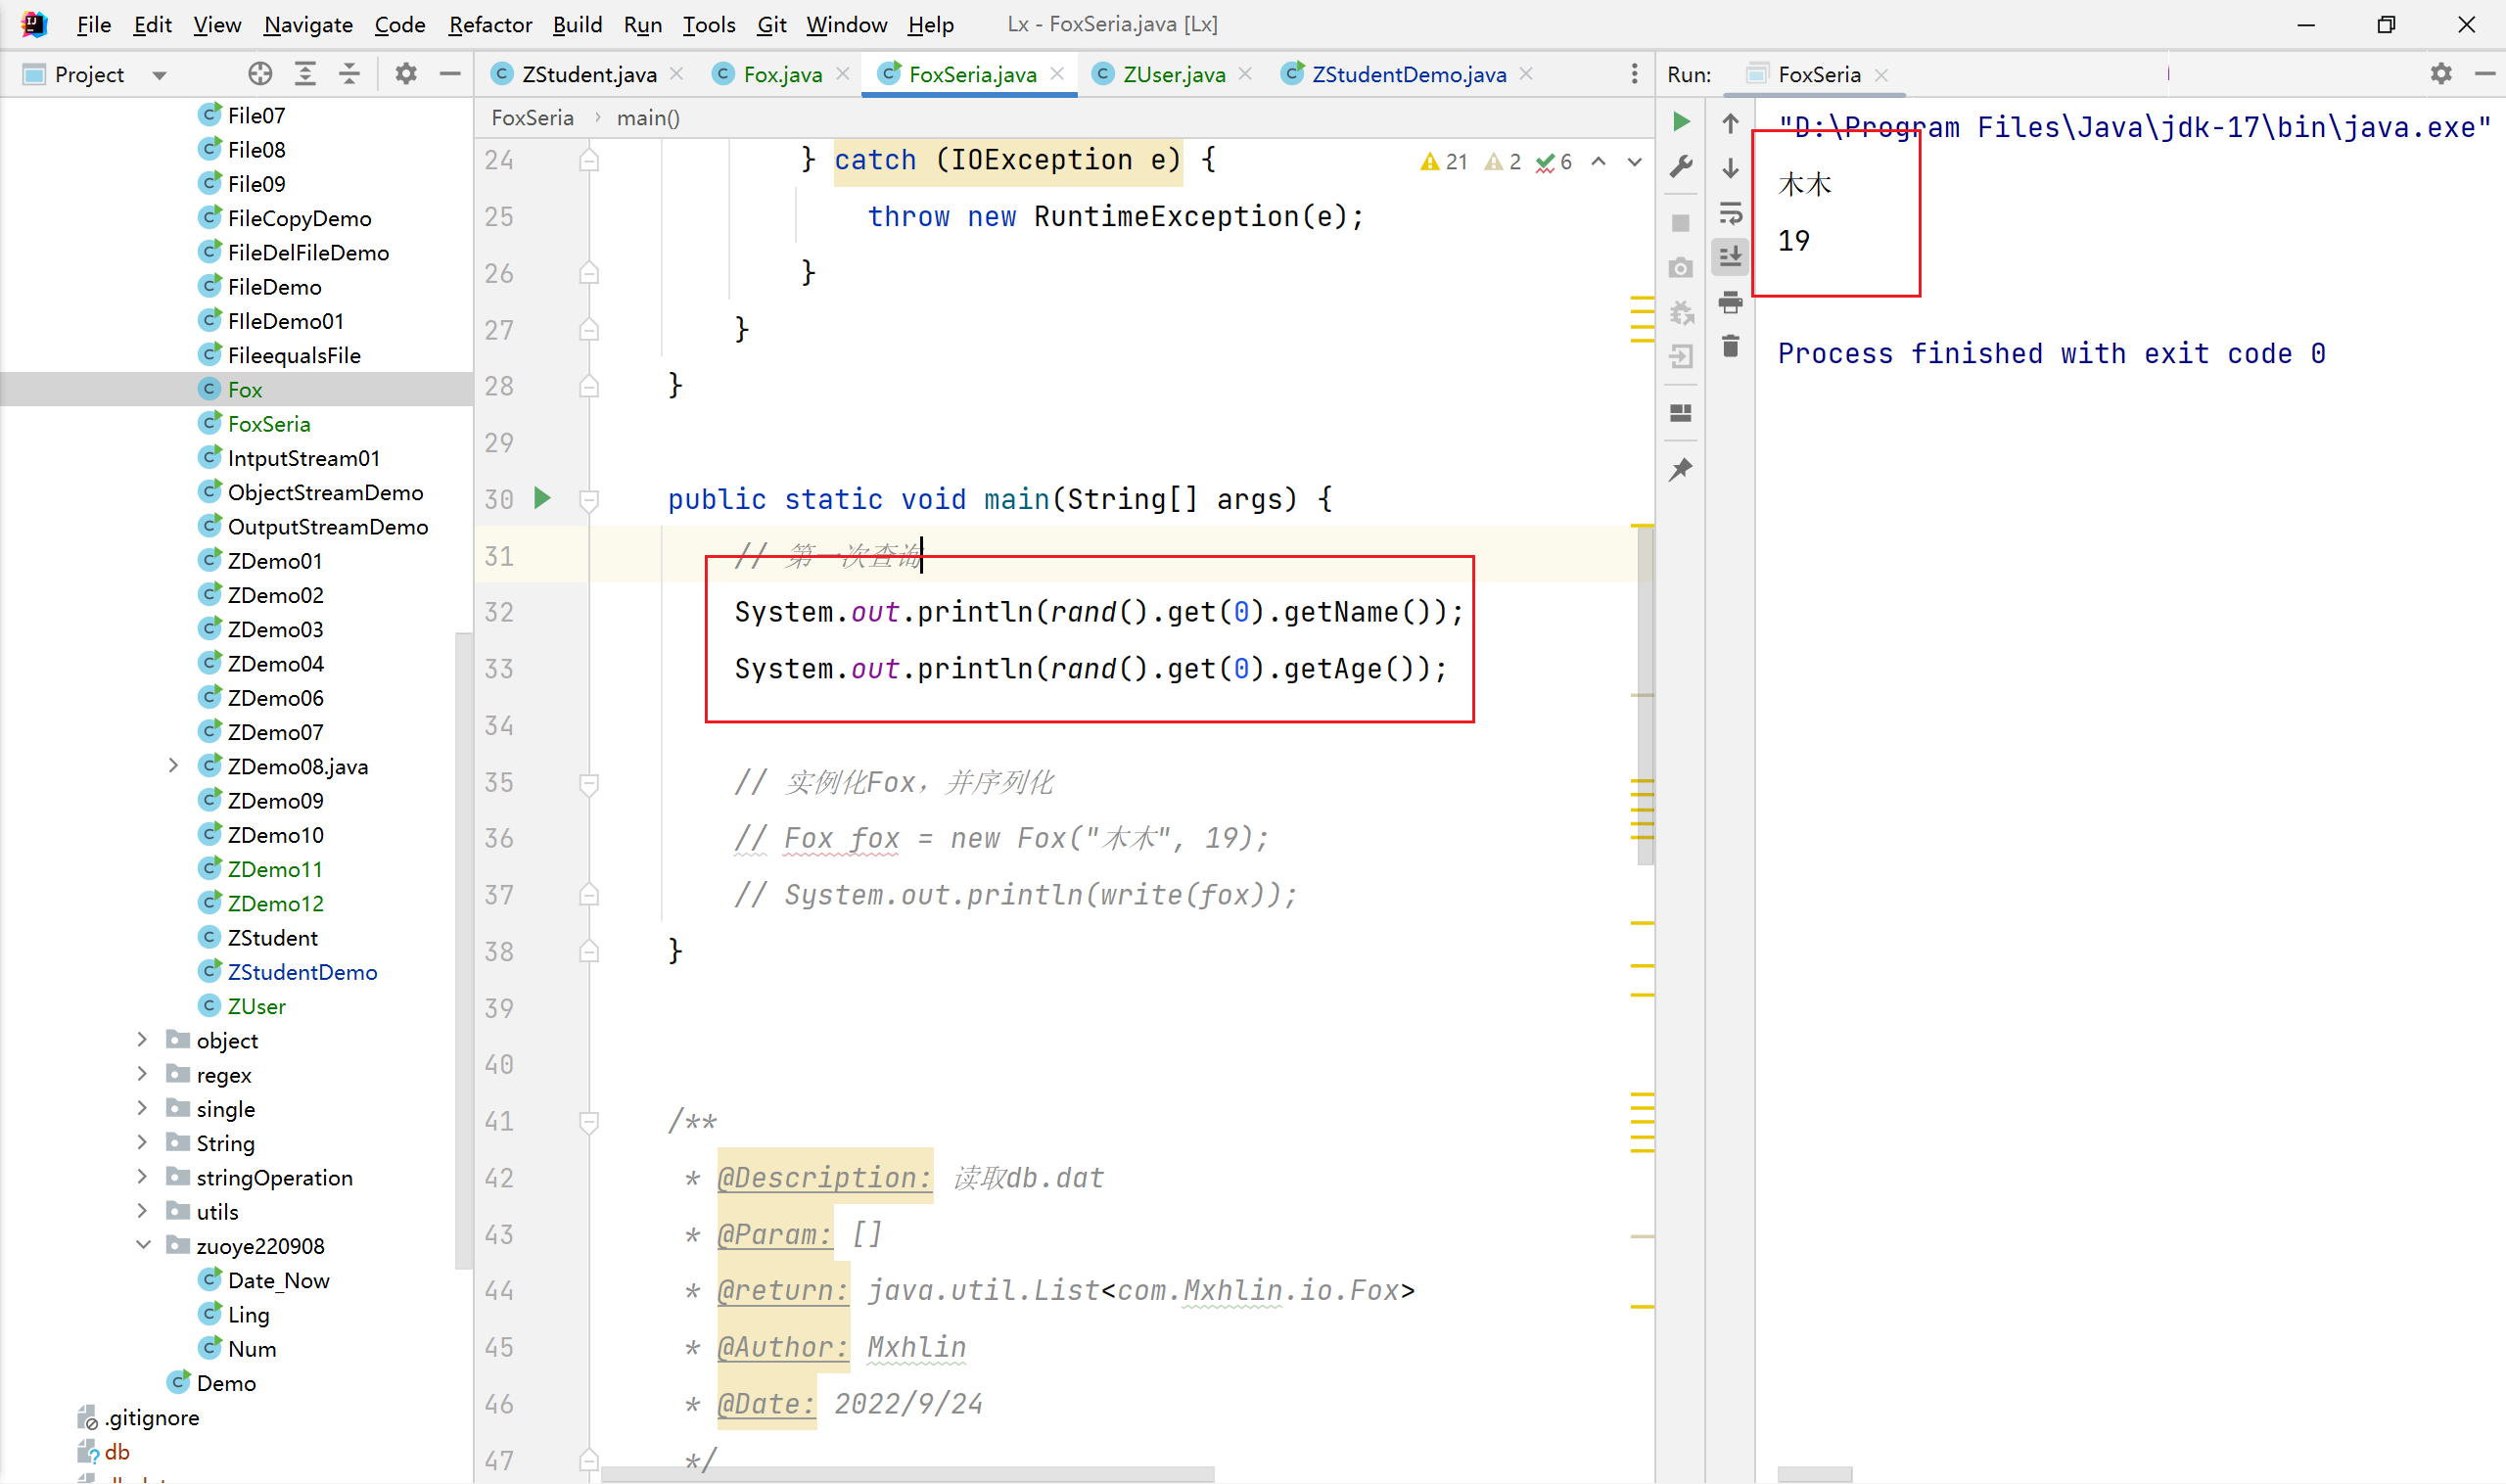This screenshot has width=2506, height=1484.
Task: Rerun FoxSeria with the green run button
Action: (1681, 121)
